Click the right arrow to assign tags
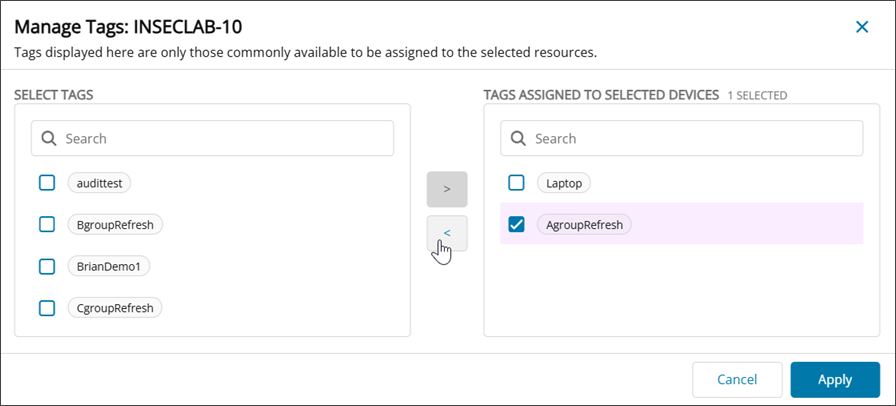This screenshot has width=896, height=406. coord(447,189)
